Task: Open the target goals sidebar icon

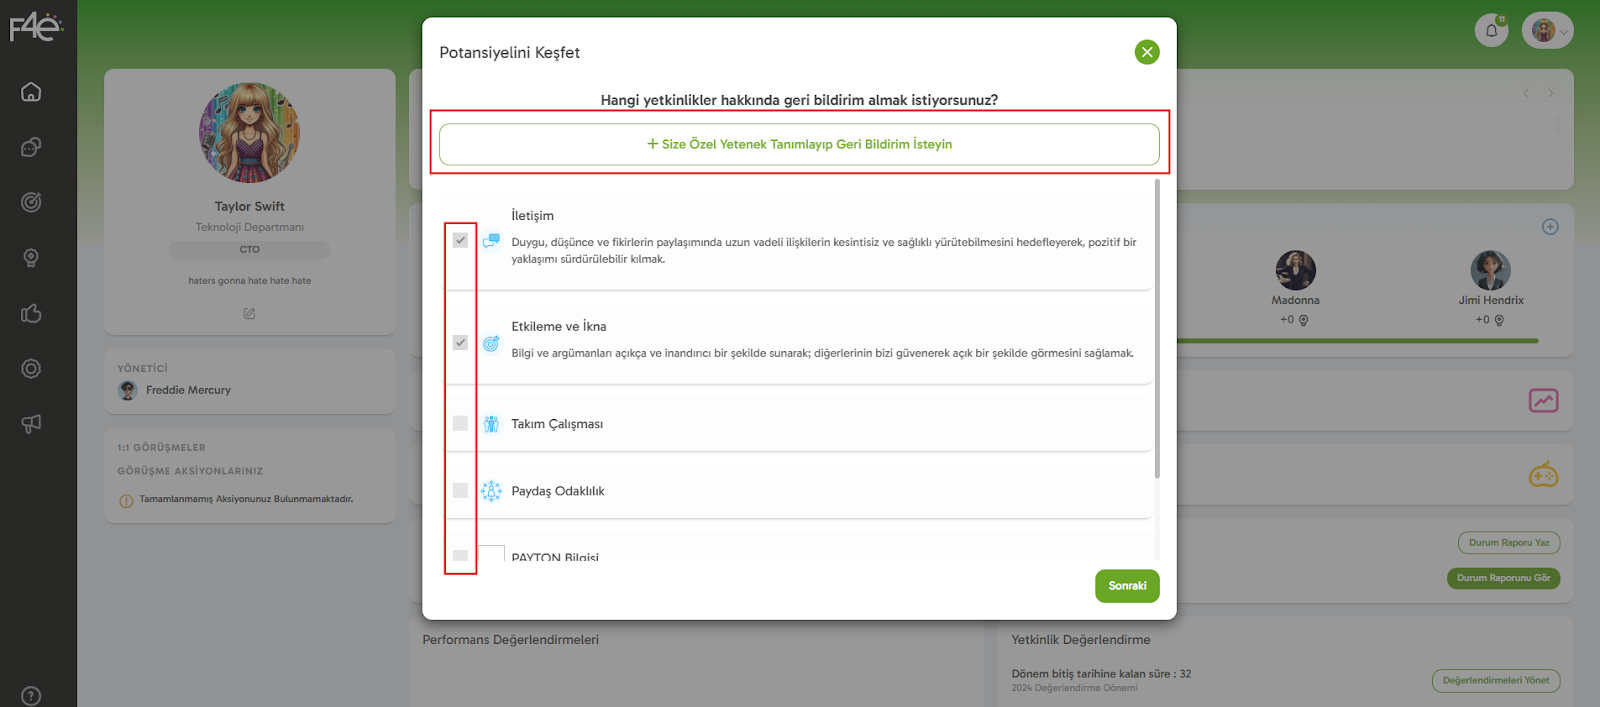Action: point(31,203)
